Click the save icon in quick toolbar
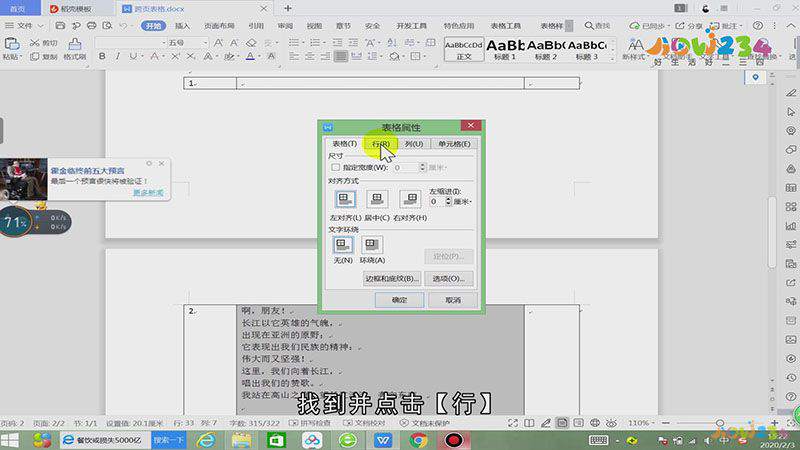Viewport: 800px width, 450px height. [60, 25]
